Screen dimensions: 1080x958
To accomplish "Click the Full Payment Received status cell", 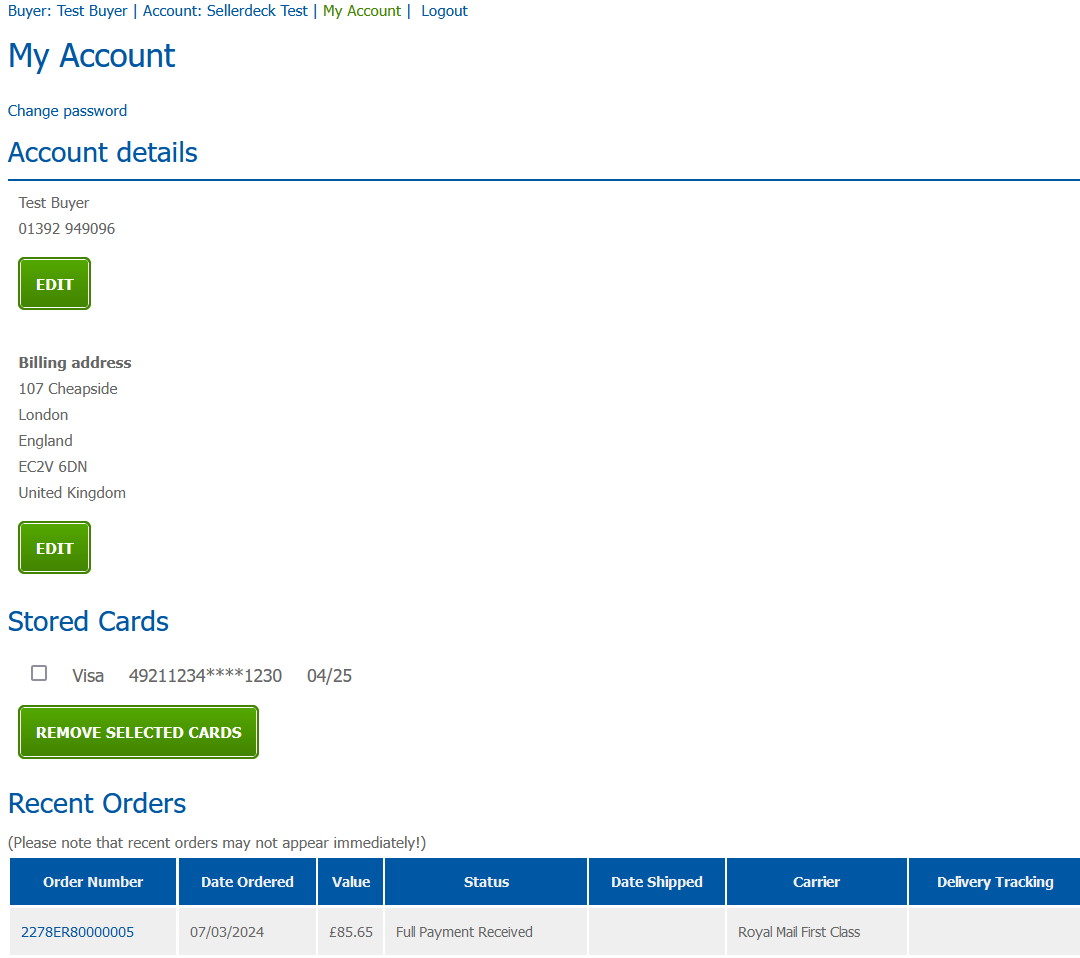I will click(464, 932).
